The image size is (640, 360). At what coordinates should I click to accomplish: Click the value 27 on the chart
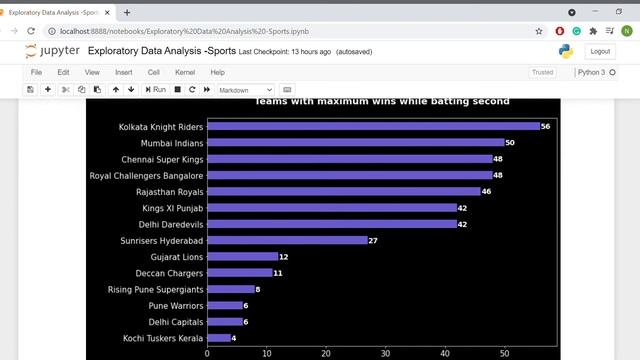pyautogui.click(x=373, y=241)
